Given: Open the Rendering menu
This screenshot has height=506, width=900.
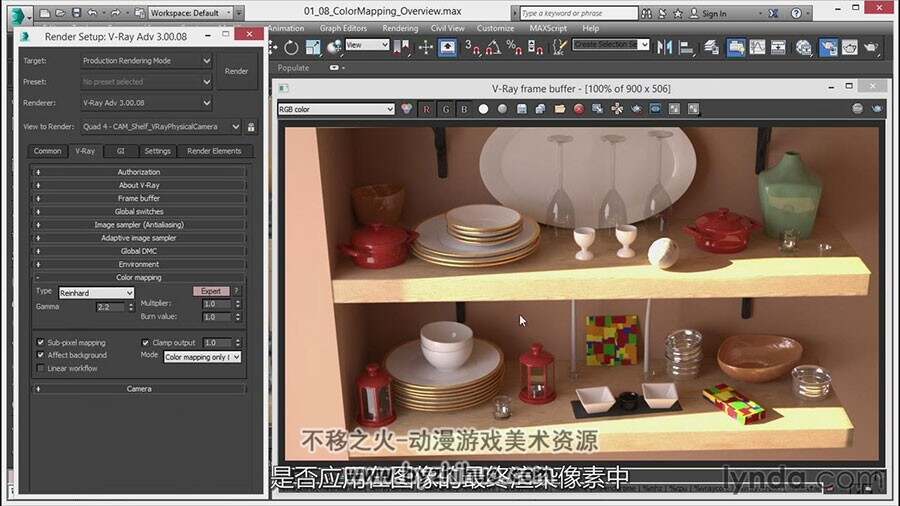Looking at the screenshot, I should pyautogui.click(x=400, y=28).
